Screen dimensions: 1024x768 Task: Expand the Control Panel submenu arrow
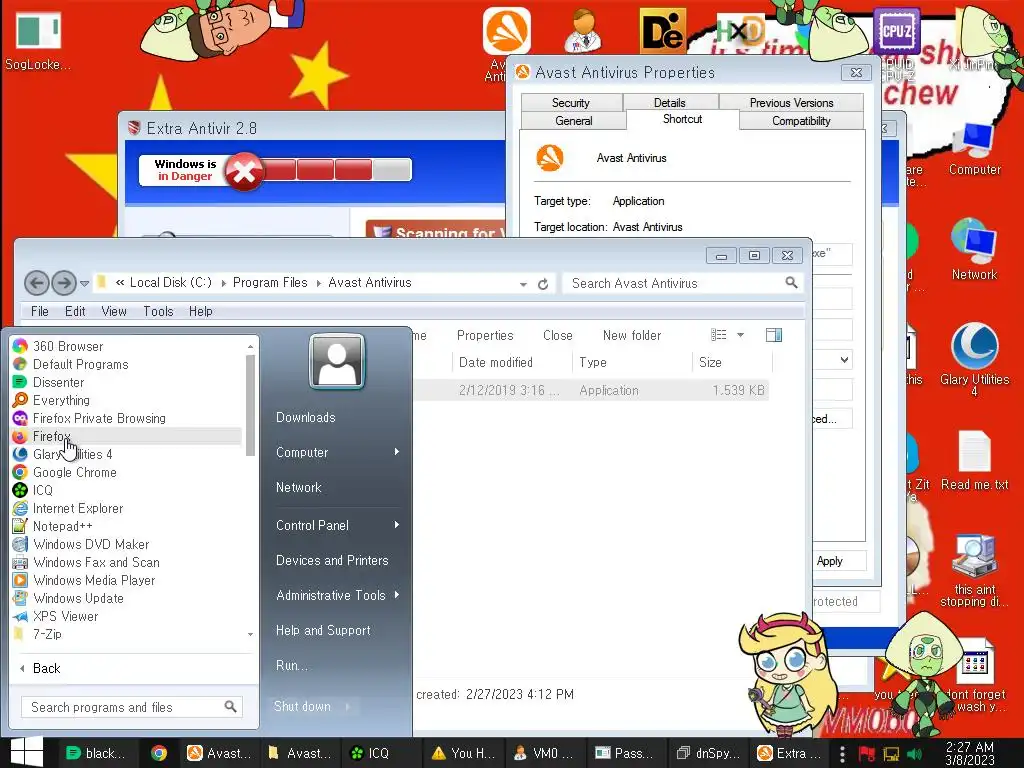396,525
